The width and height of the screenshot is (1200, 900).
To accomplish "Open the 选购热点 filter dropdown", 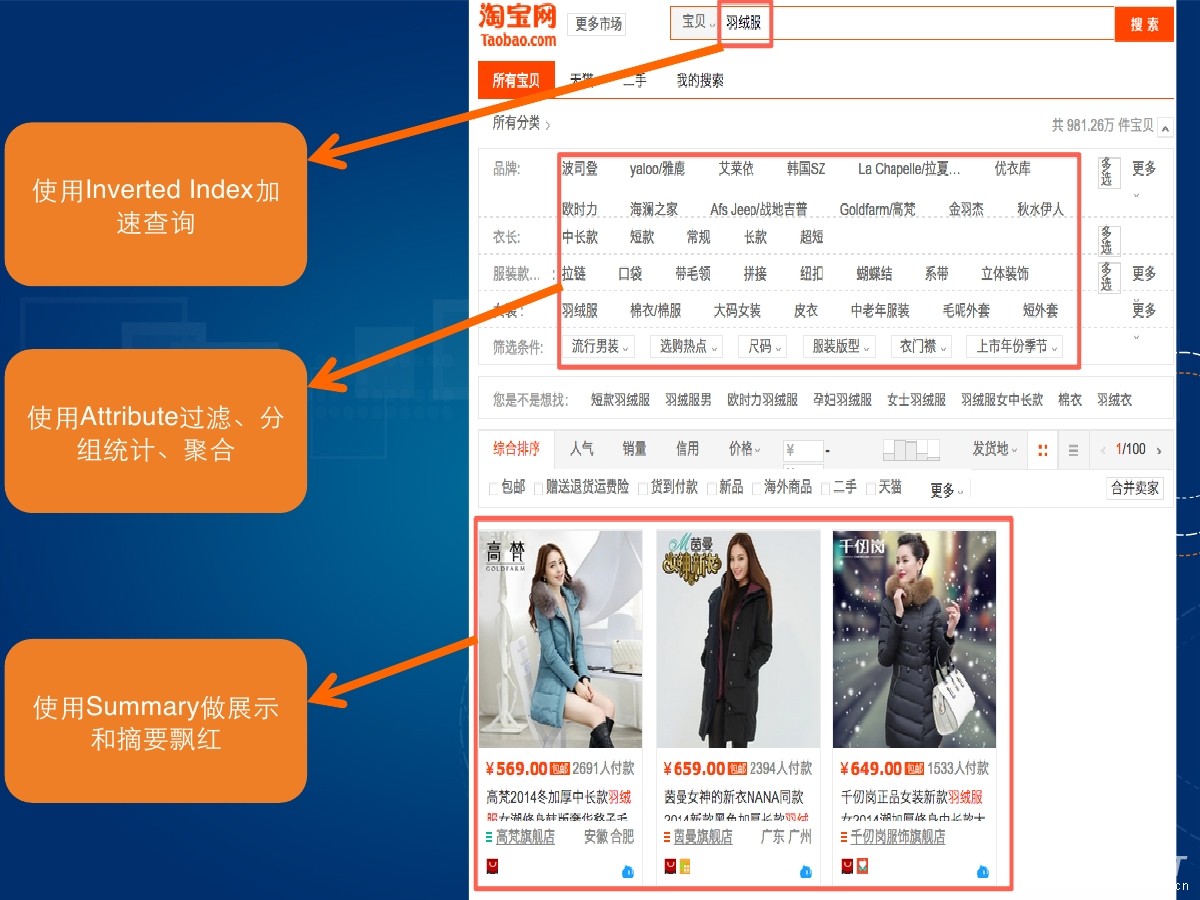I will pyautogui.click(x=687, y=347).
